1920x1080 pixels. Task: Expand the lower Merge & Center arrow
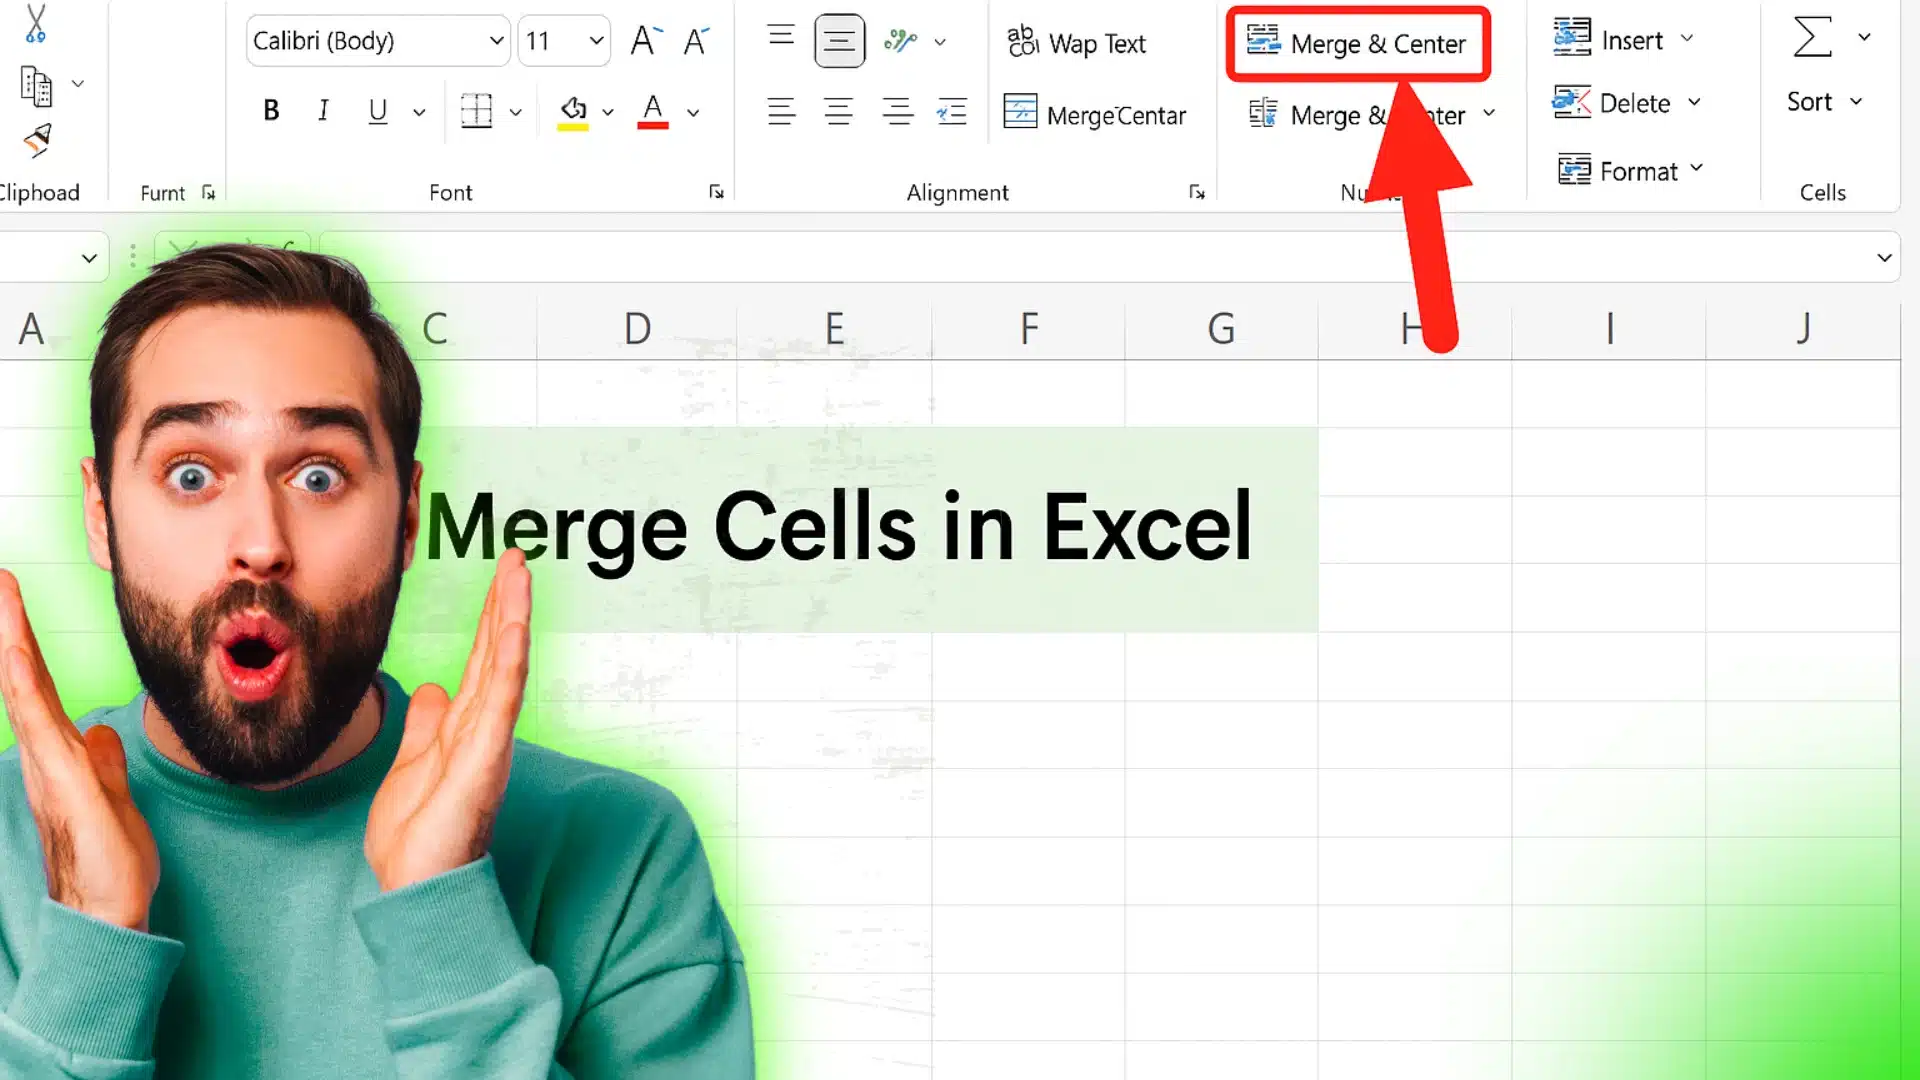click(1489, 112)
